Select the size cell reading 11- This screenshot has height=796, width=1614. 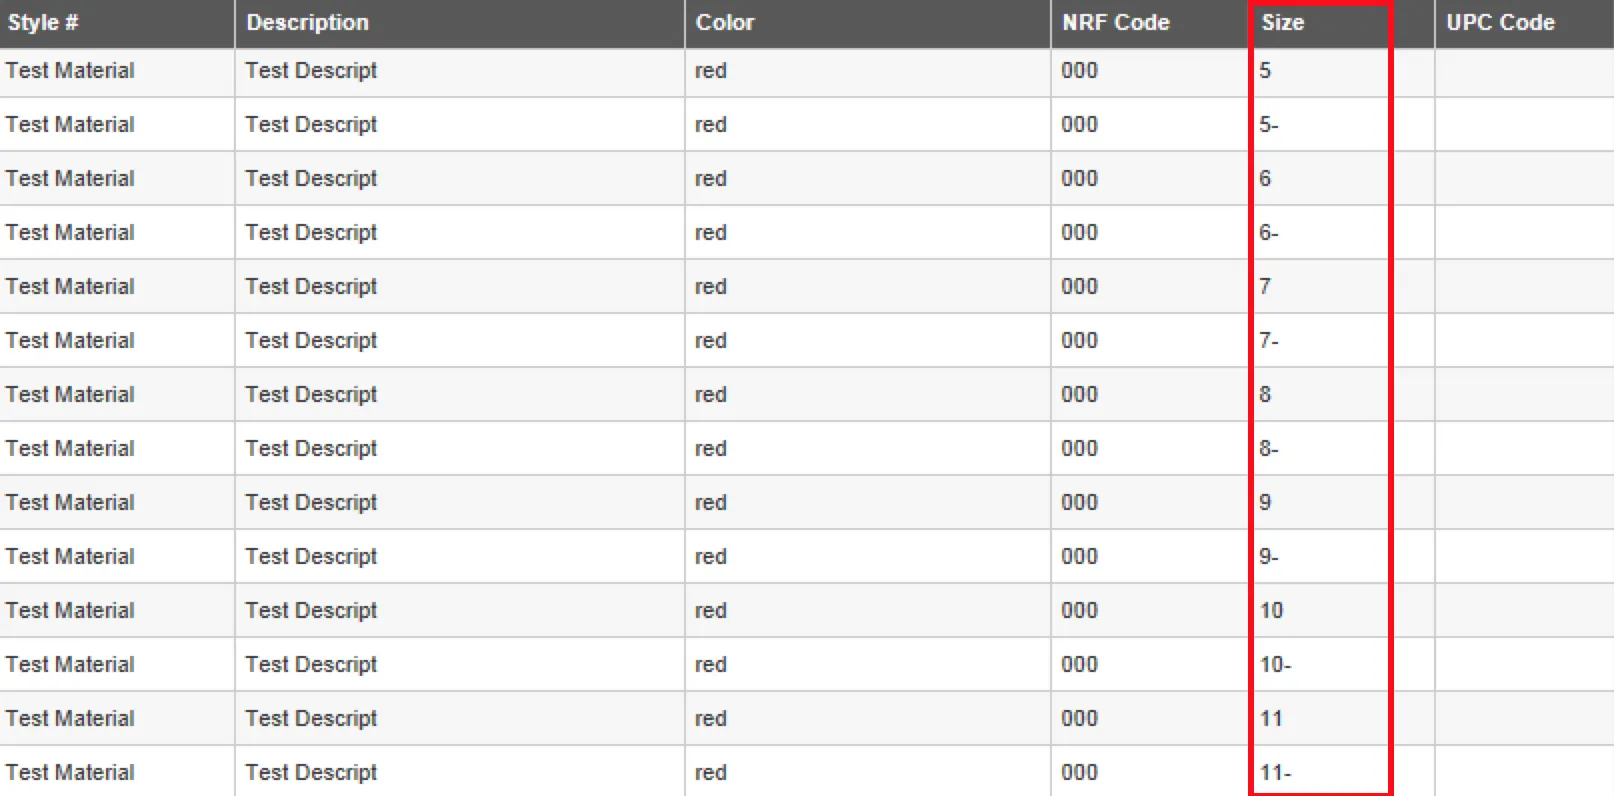coord(1276,773)
